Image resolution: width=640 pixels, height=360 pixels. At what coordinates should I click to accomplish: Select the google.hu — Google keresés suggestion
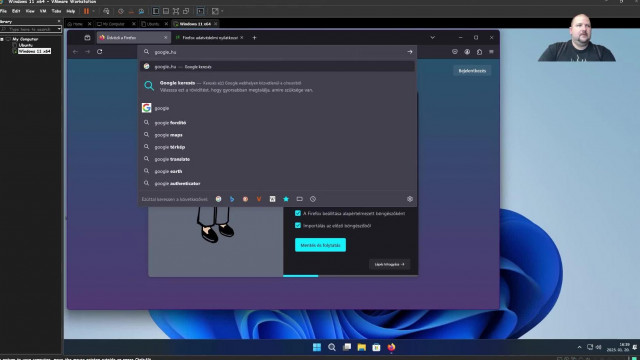pyautogui.click(x=278, y=67)
